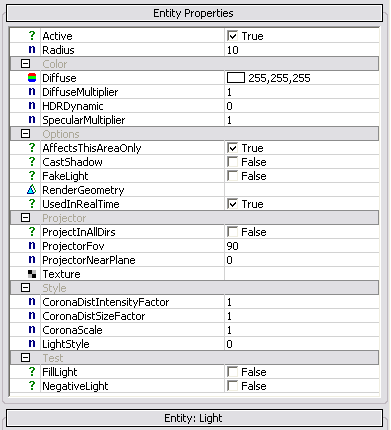391x430 pixels.
Task: Enable the NegativeLight checkbox
Action: [x=232, y=386]
